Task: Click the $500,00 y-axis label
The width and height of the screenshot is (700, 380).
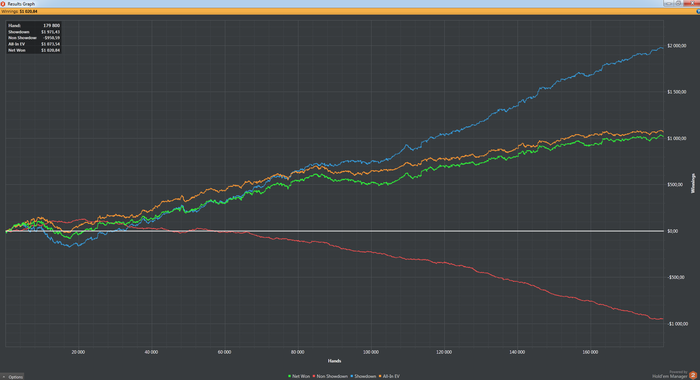Action: click(x=675, y=184)
